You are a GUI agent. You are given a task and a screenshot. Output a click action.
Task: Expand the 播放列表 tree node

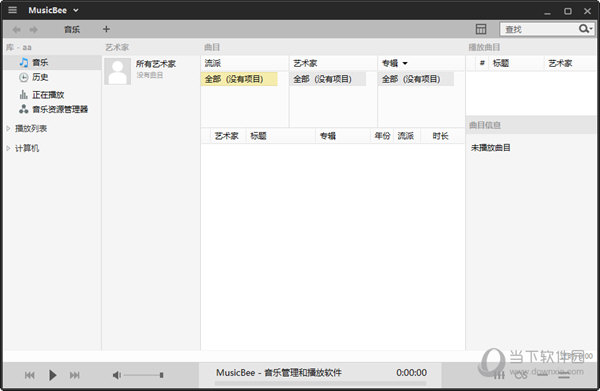pyautogui.click(x=8, y=129)
